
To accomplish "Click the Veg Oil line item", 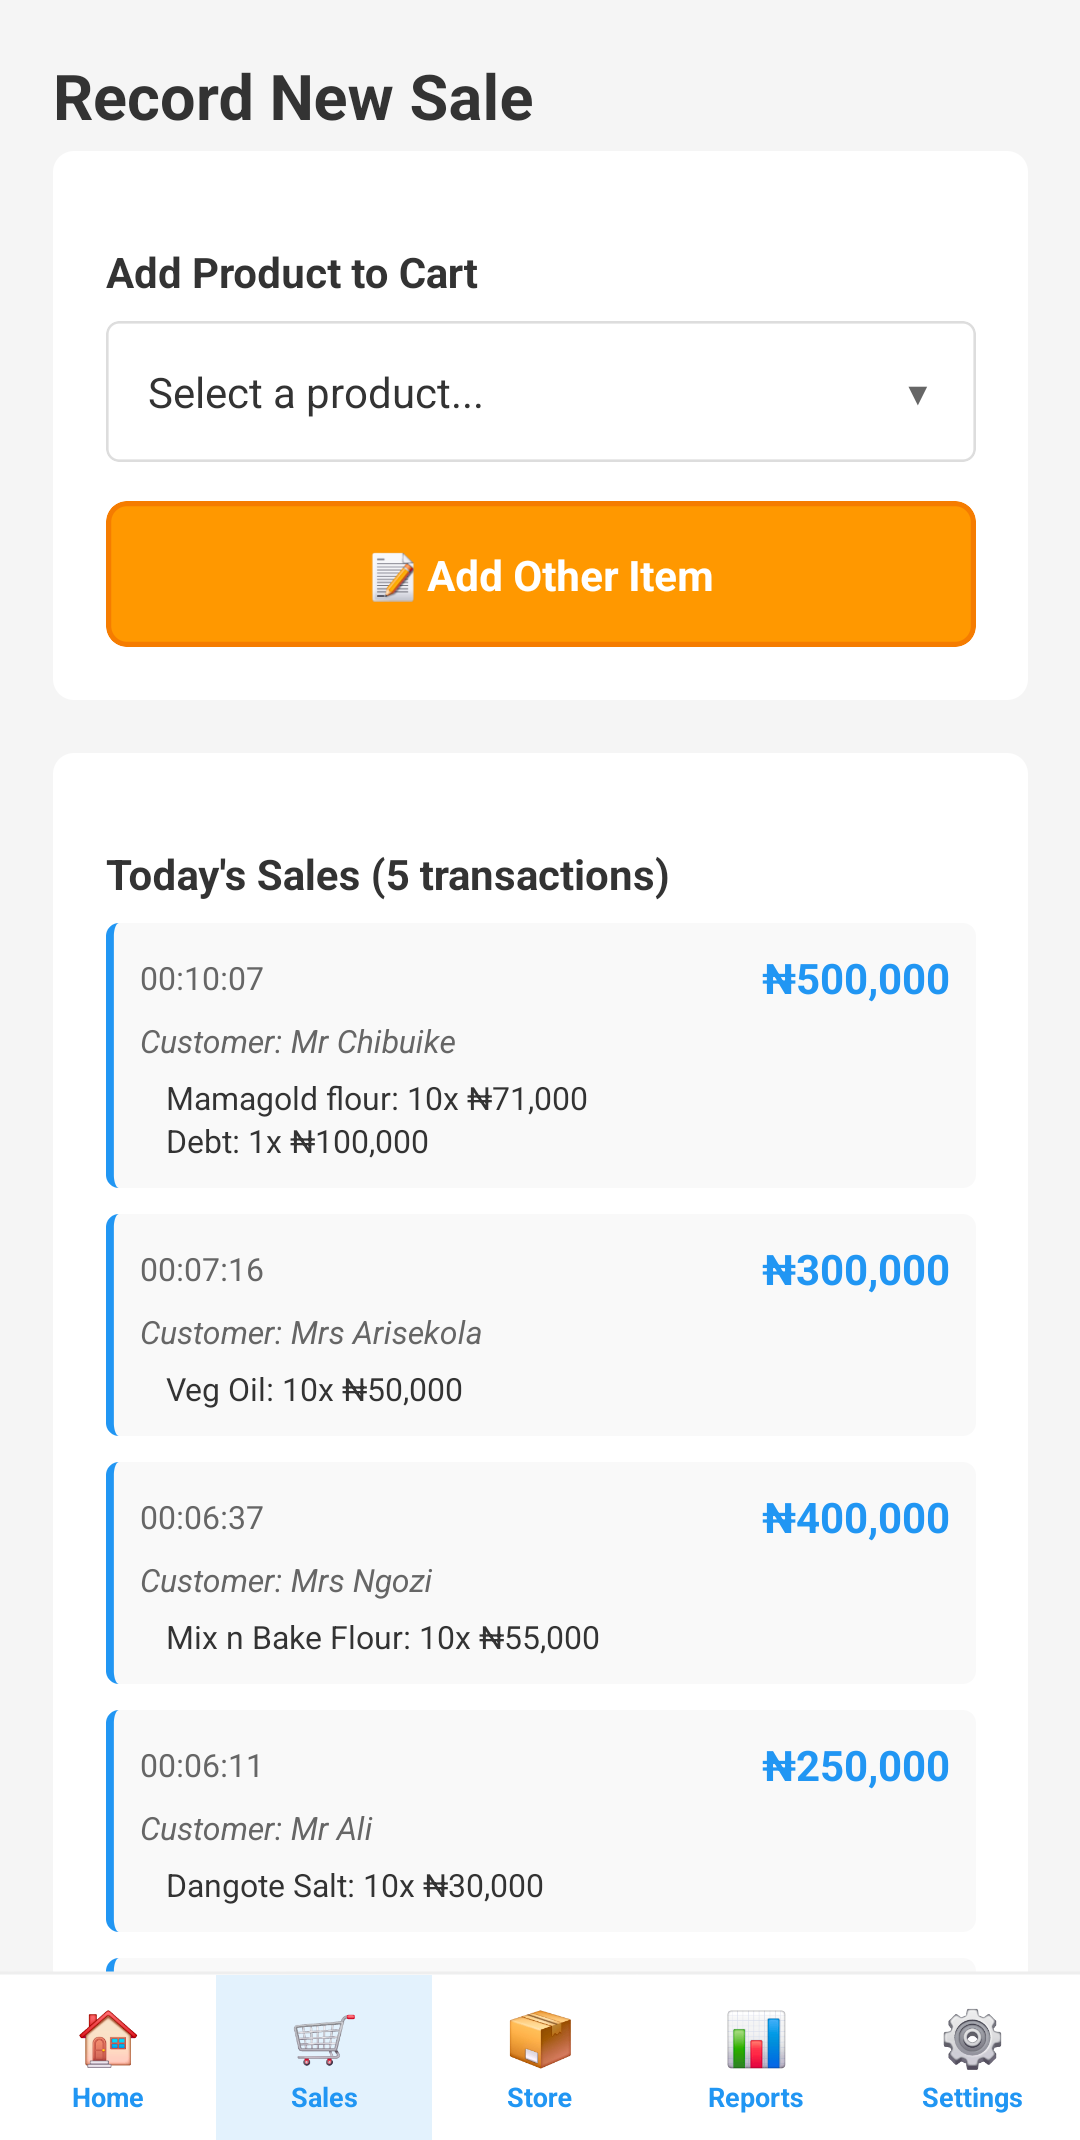I will 314,1390.
